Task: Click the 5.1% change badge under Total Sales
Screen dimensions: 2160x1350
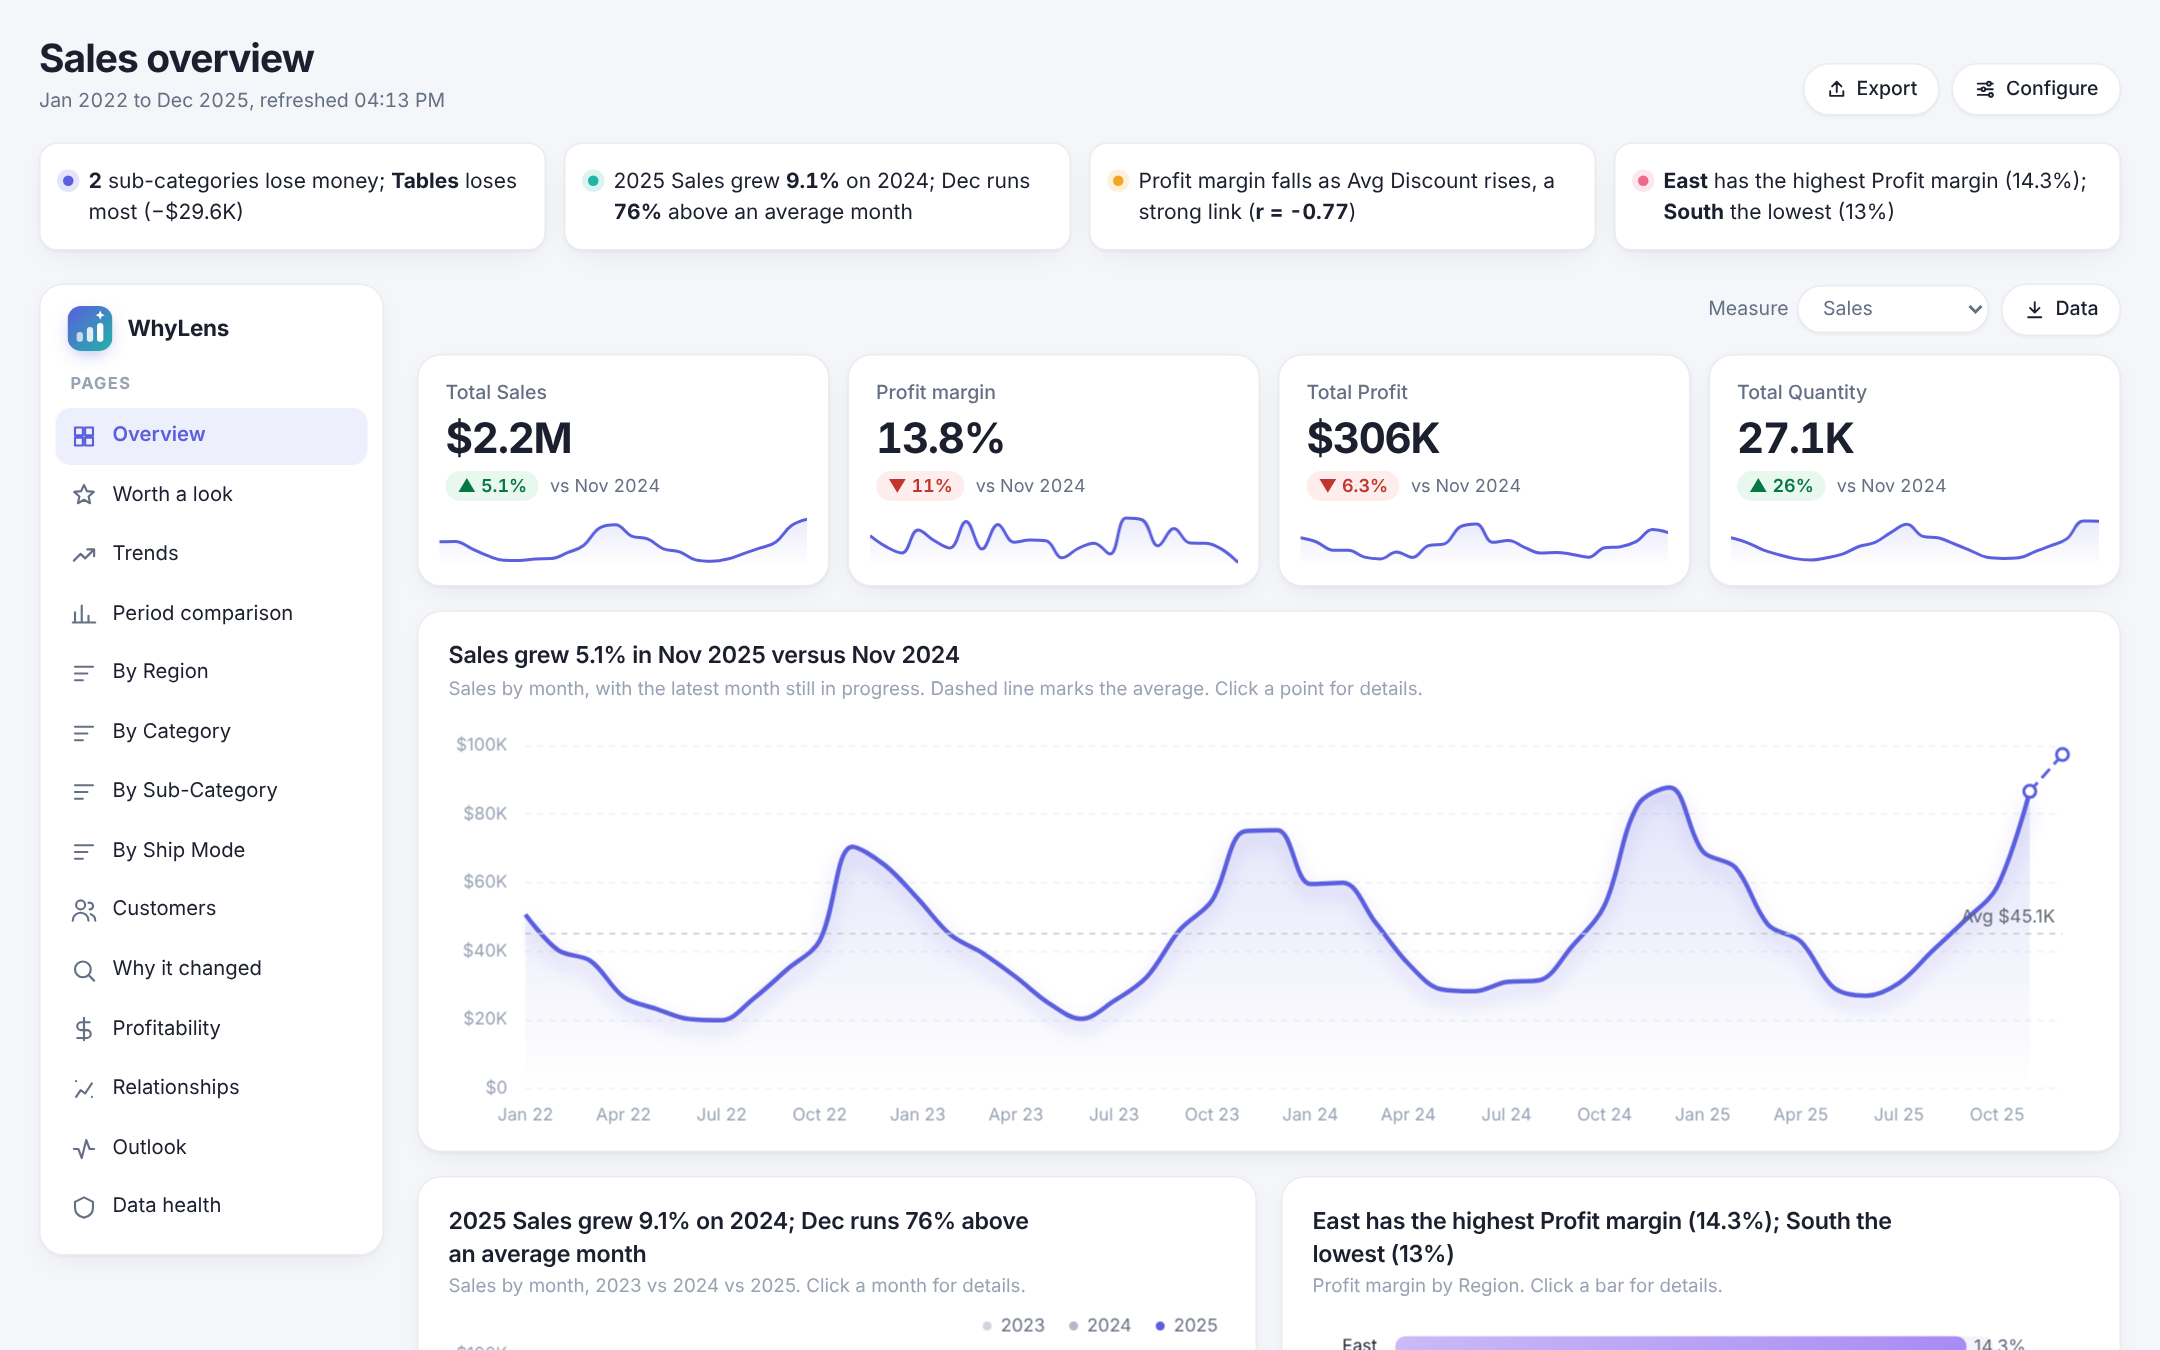Action: pos(492,486)
